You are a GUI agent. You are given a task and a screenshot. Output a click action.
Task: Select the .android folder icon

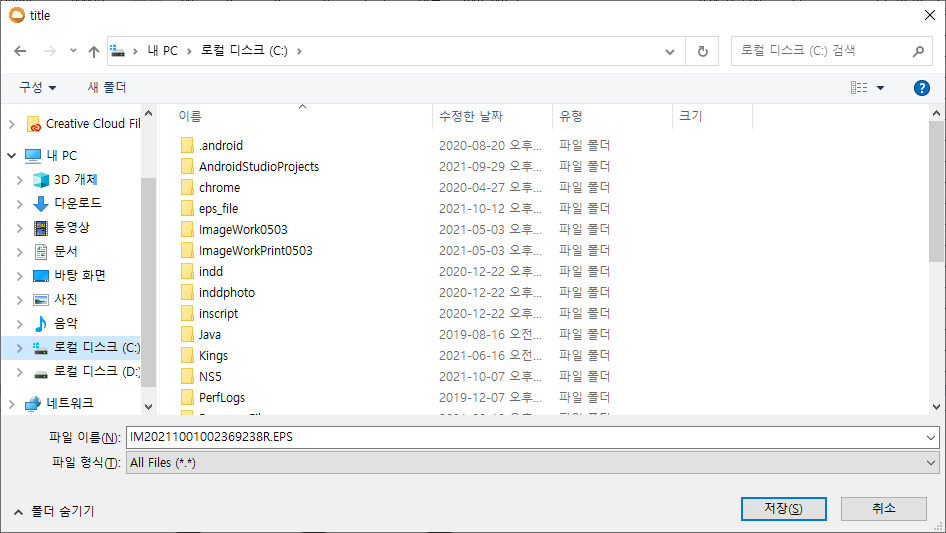pos(188,145)
